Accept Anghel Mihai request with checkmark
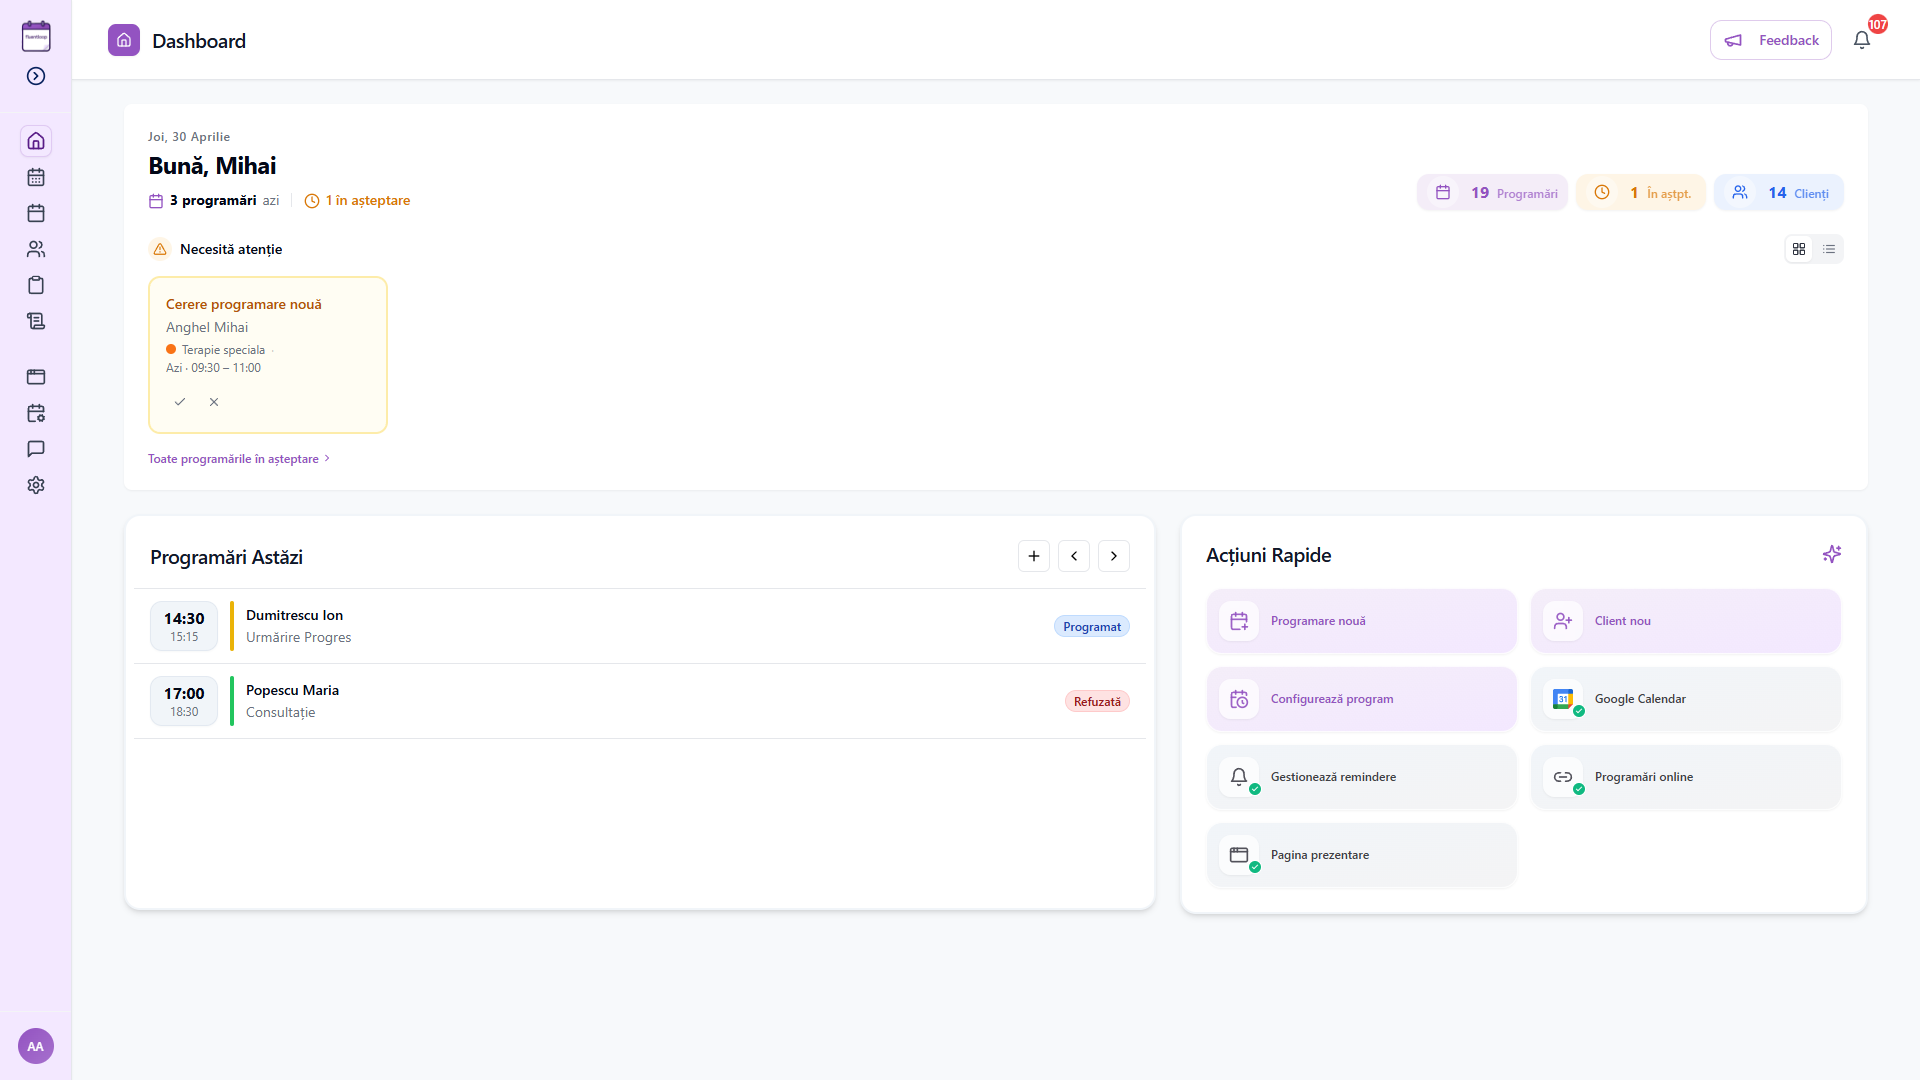1920x1080 pixels. (180, 402)
